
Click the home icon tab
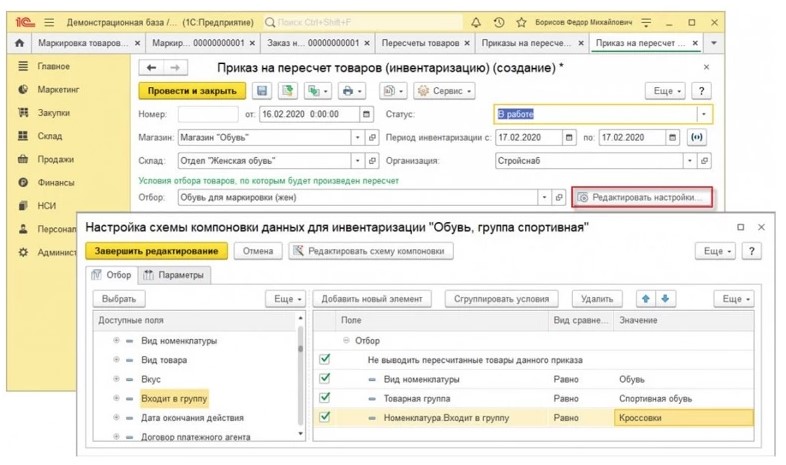pyautogui.click(x=18, y=44)
